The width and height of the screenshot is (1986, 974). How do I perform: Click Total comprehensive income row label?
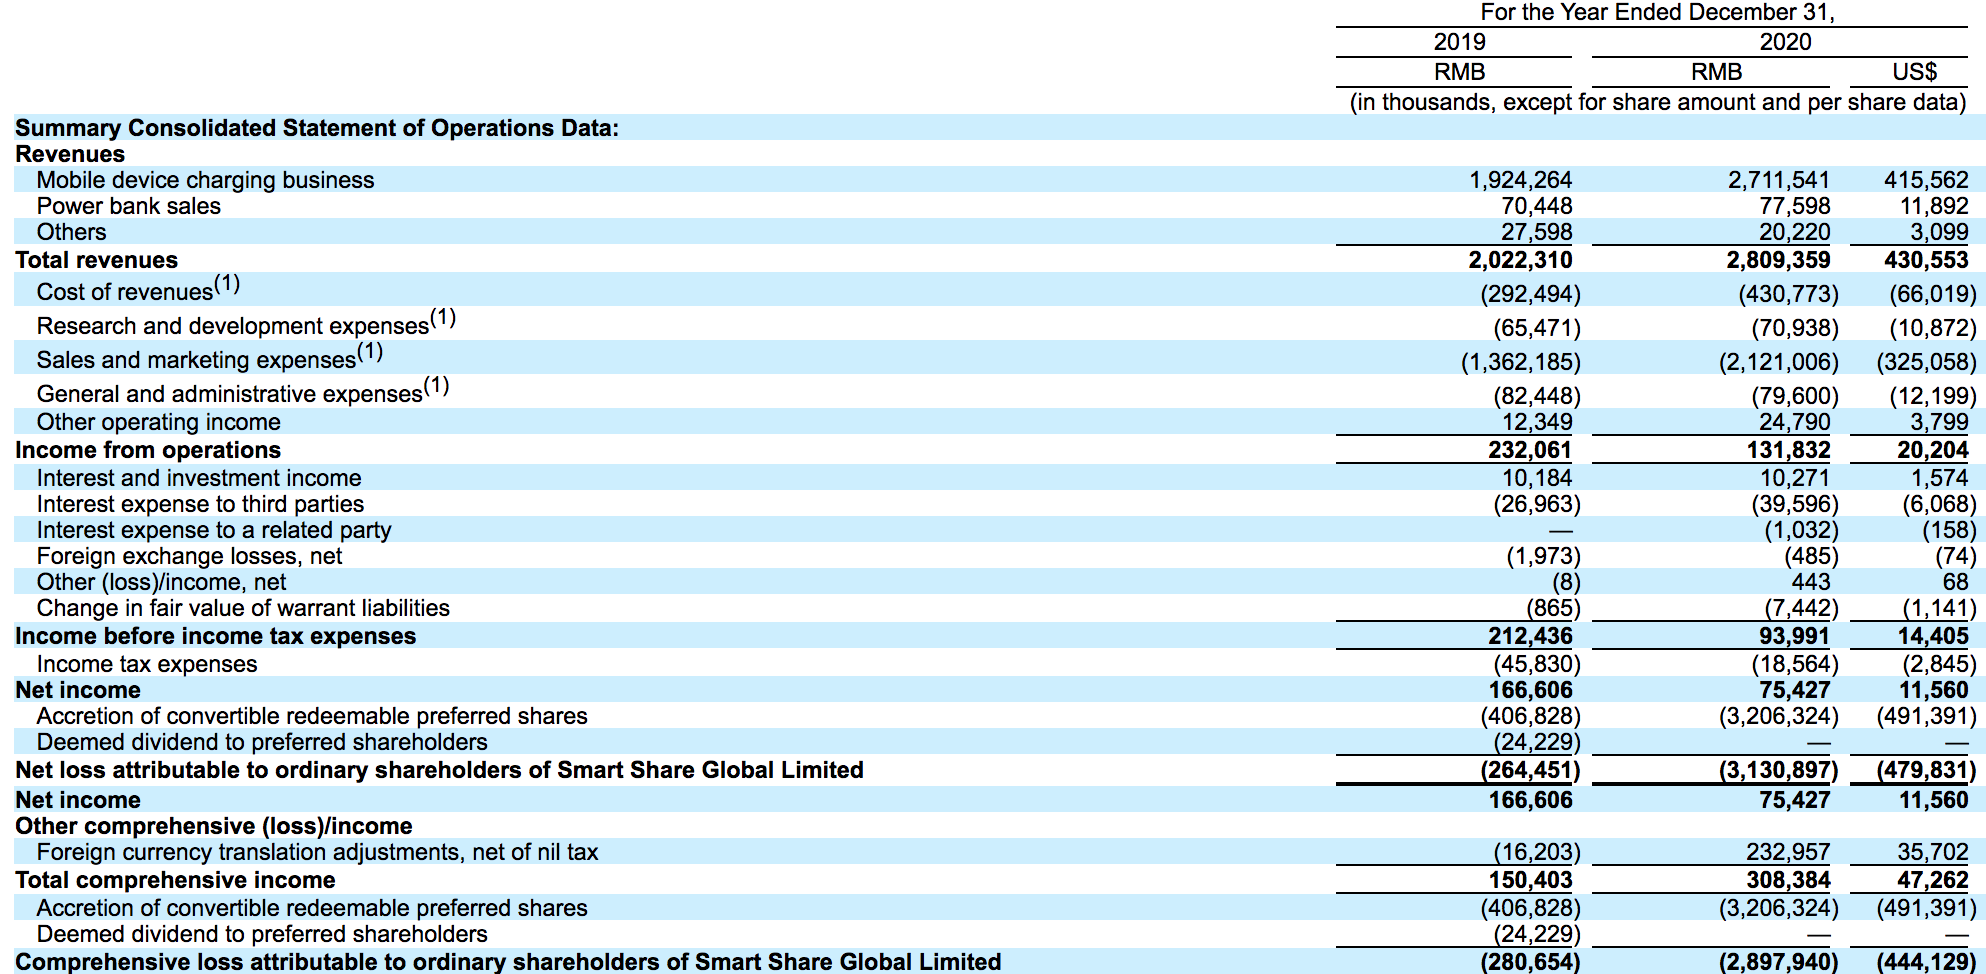click(175, 880)
